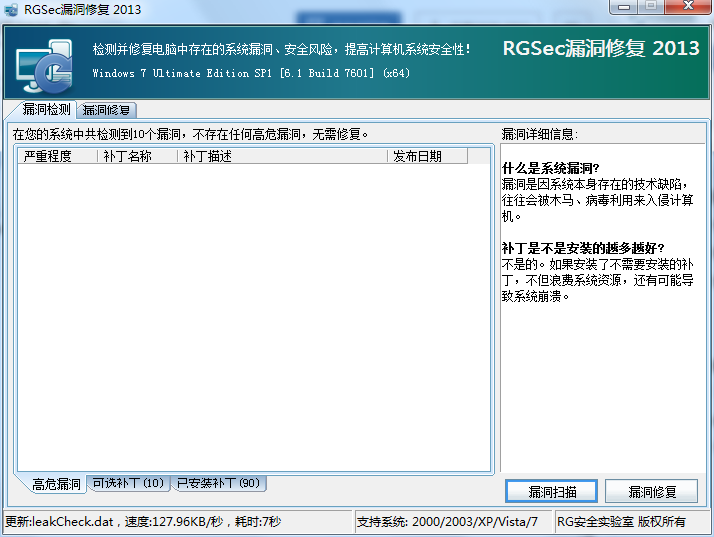Image resolution: width=714 pixels, height=537 pixels.
Task: View the 已安装补丁 (90) tab
Action: 218,483
